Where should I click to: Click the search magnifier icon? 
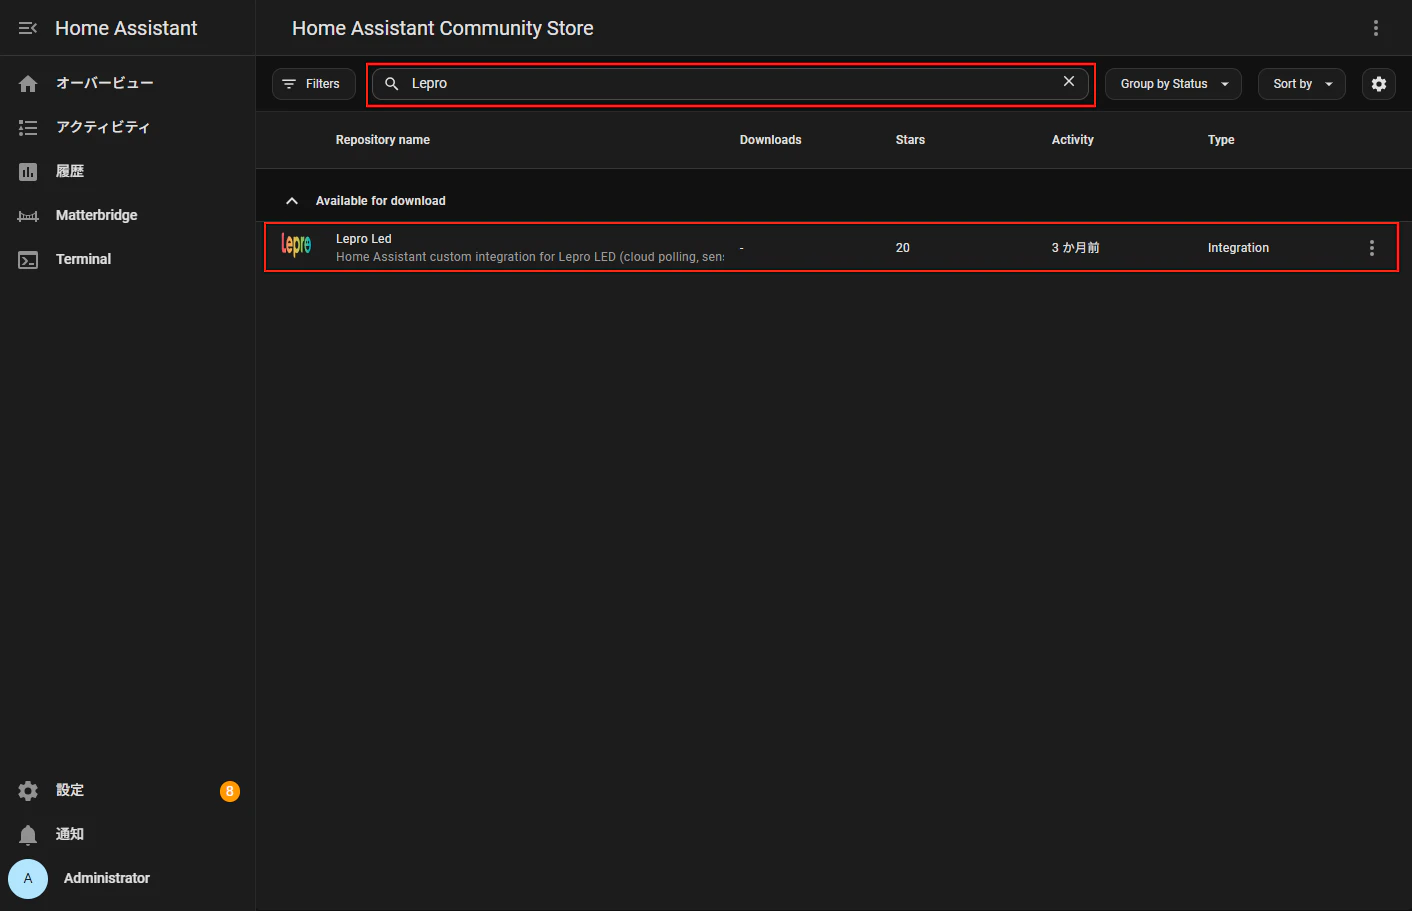coord(392,84)
